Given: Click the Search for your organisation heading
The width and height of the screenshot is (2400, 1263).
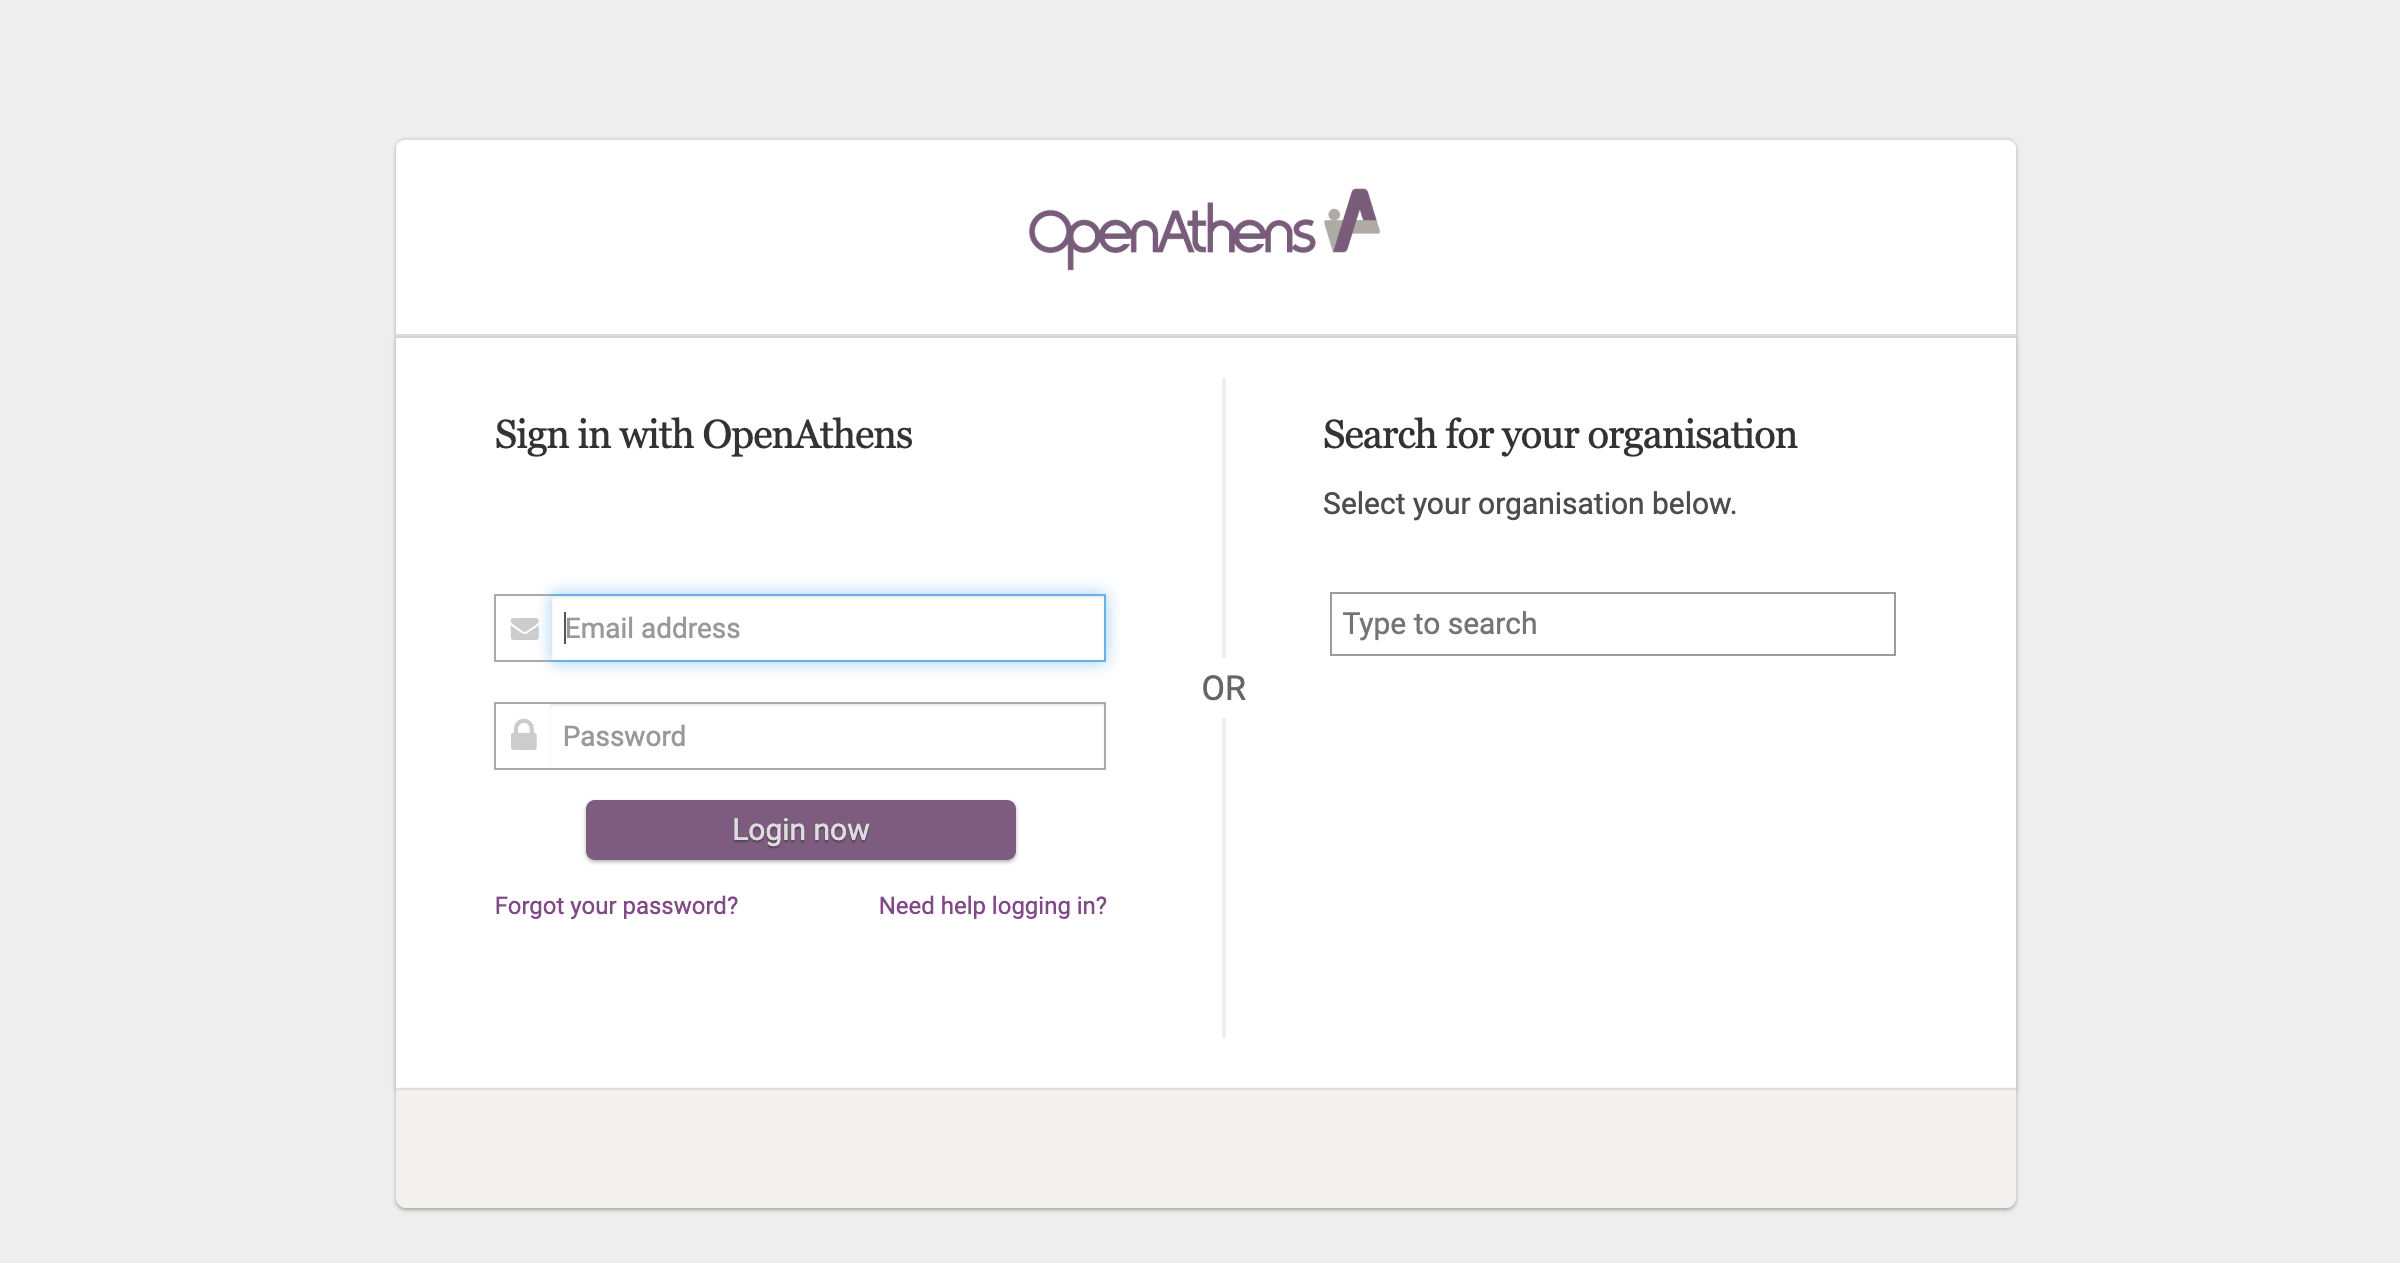Looking at the screenshot, I should click(x=1560, y=435).
